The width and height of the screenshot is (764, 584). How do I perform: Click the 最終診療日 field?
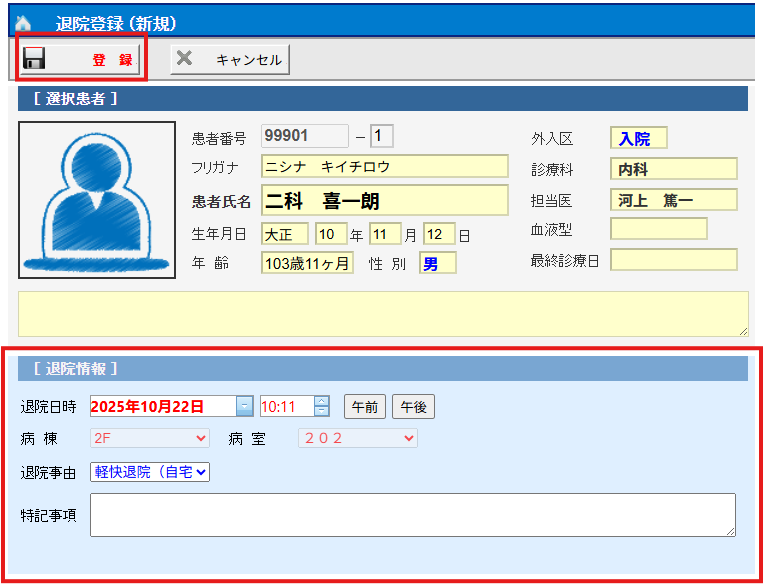(x=673, y=260)
